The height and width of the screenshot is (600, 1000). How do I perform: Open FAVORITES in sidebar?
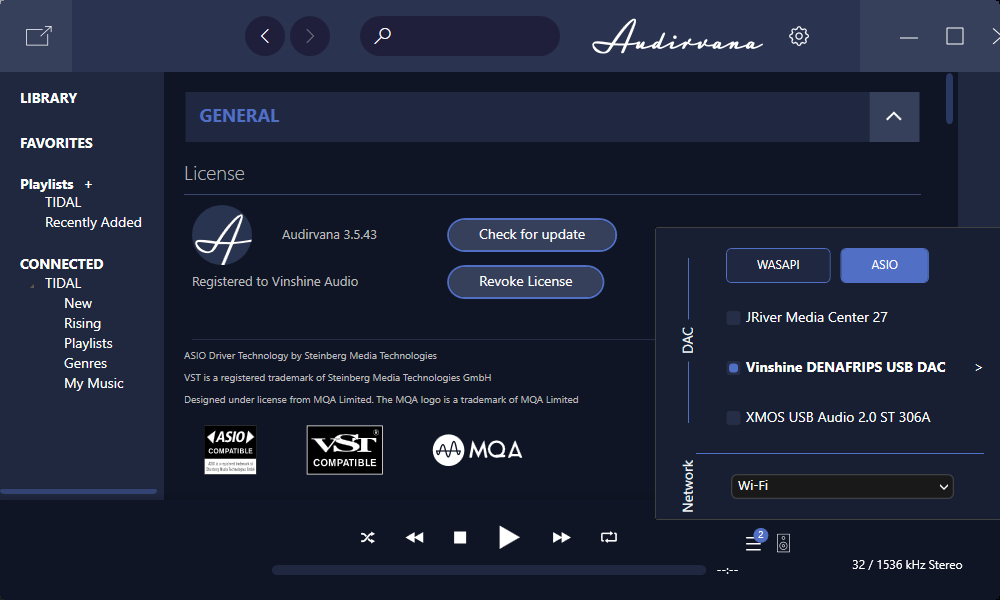[56, 143]
